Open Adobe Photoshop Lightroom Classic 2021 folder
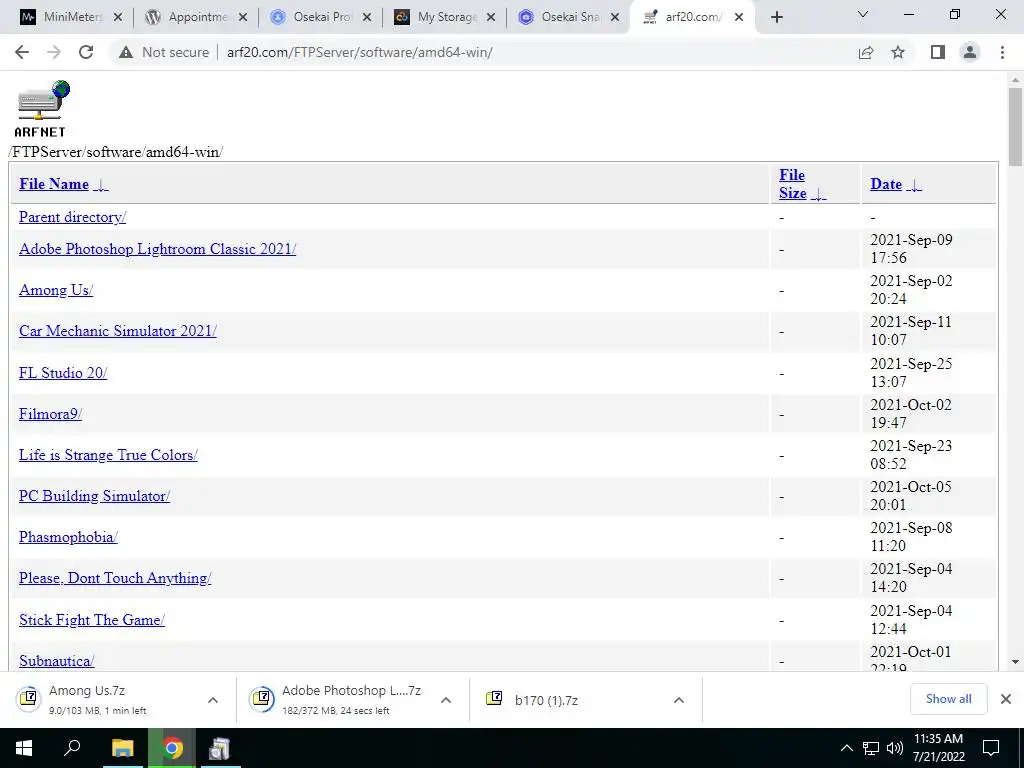Screen dimensions: 1024x768 (x=157, y=249)
